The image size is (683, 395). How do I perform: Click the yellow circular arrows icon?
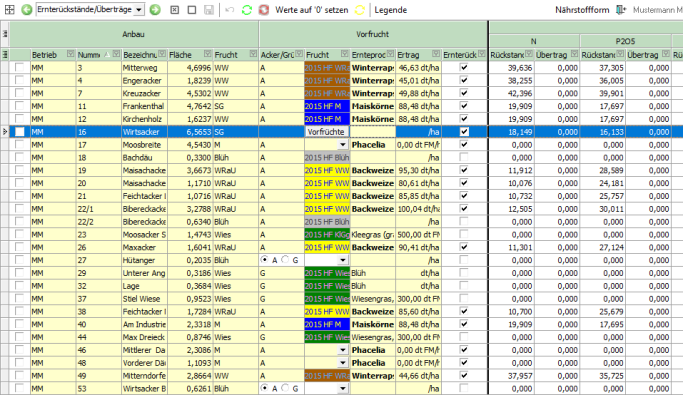359,10
